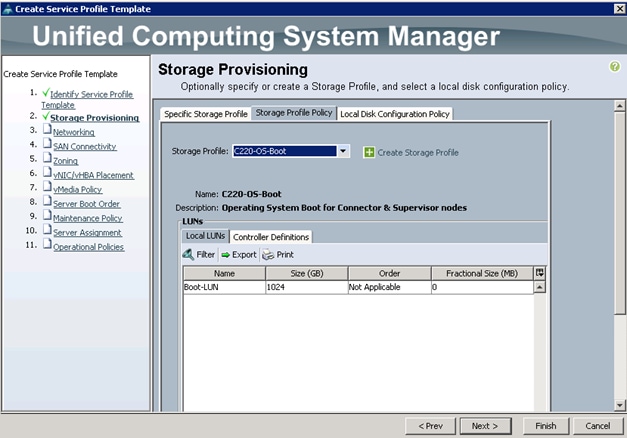Click the green Export arrow icon

point(226,255)
